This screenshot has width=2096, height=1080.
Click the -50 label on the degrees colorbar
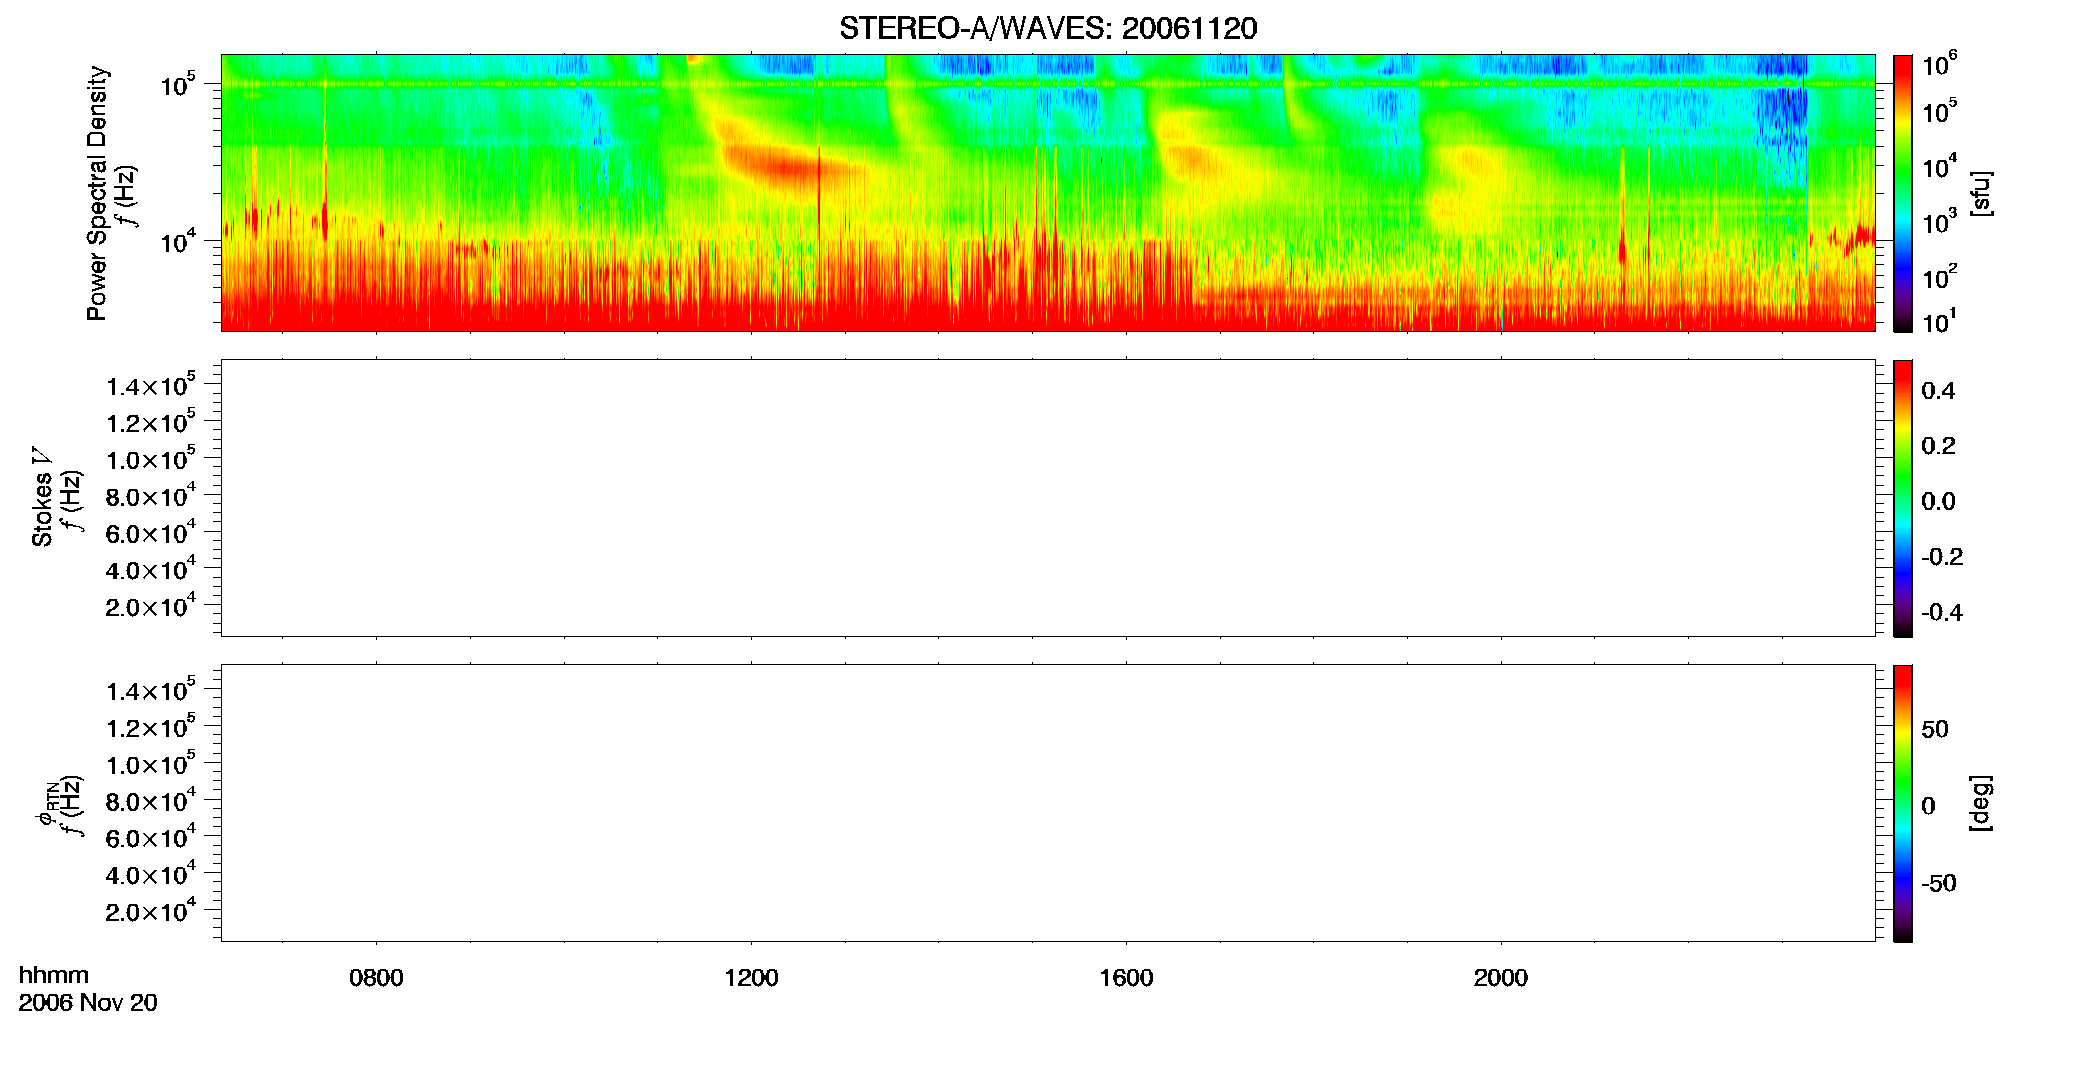pos(1939,883)
